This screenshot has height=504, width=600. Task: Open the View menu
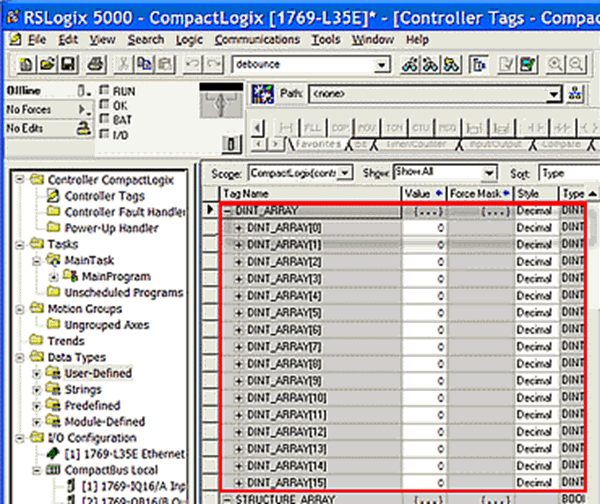tap(102, 39)
